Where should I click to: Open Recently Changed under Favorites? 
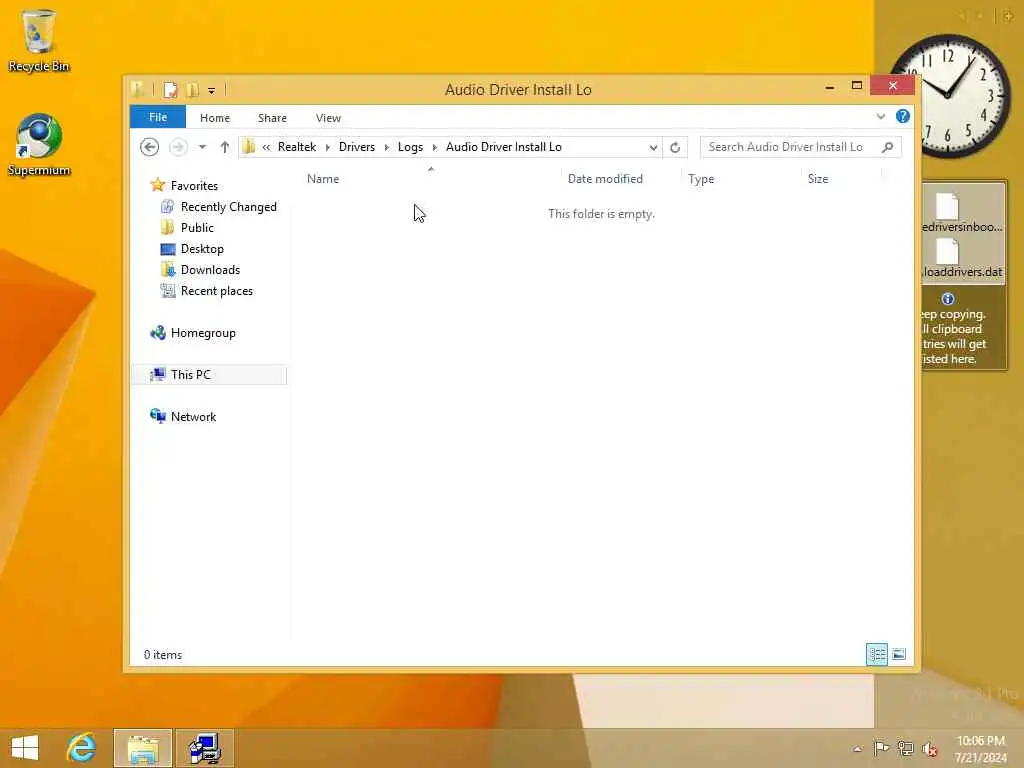[229, 207]
